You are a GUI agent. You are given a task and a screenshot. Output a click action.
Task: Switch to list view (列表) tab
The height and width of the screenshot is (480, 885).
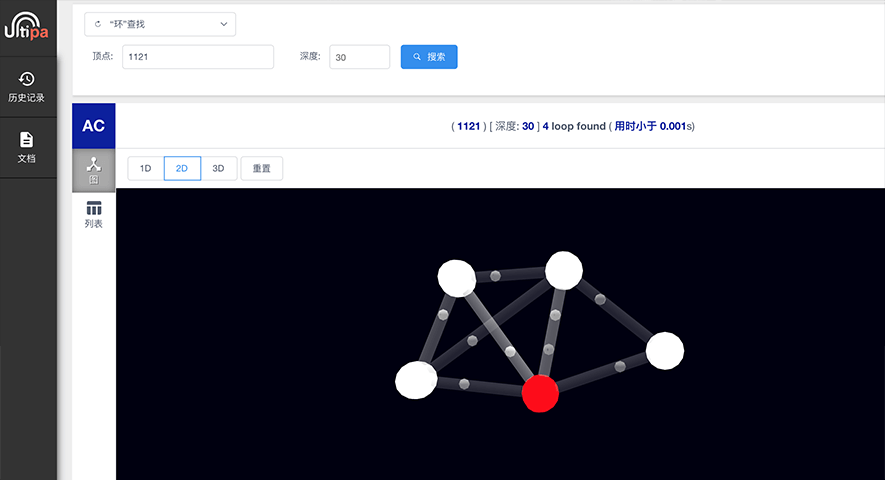coord(94,214)
